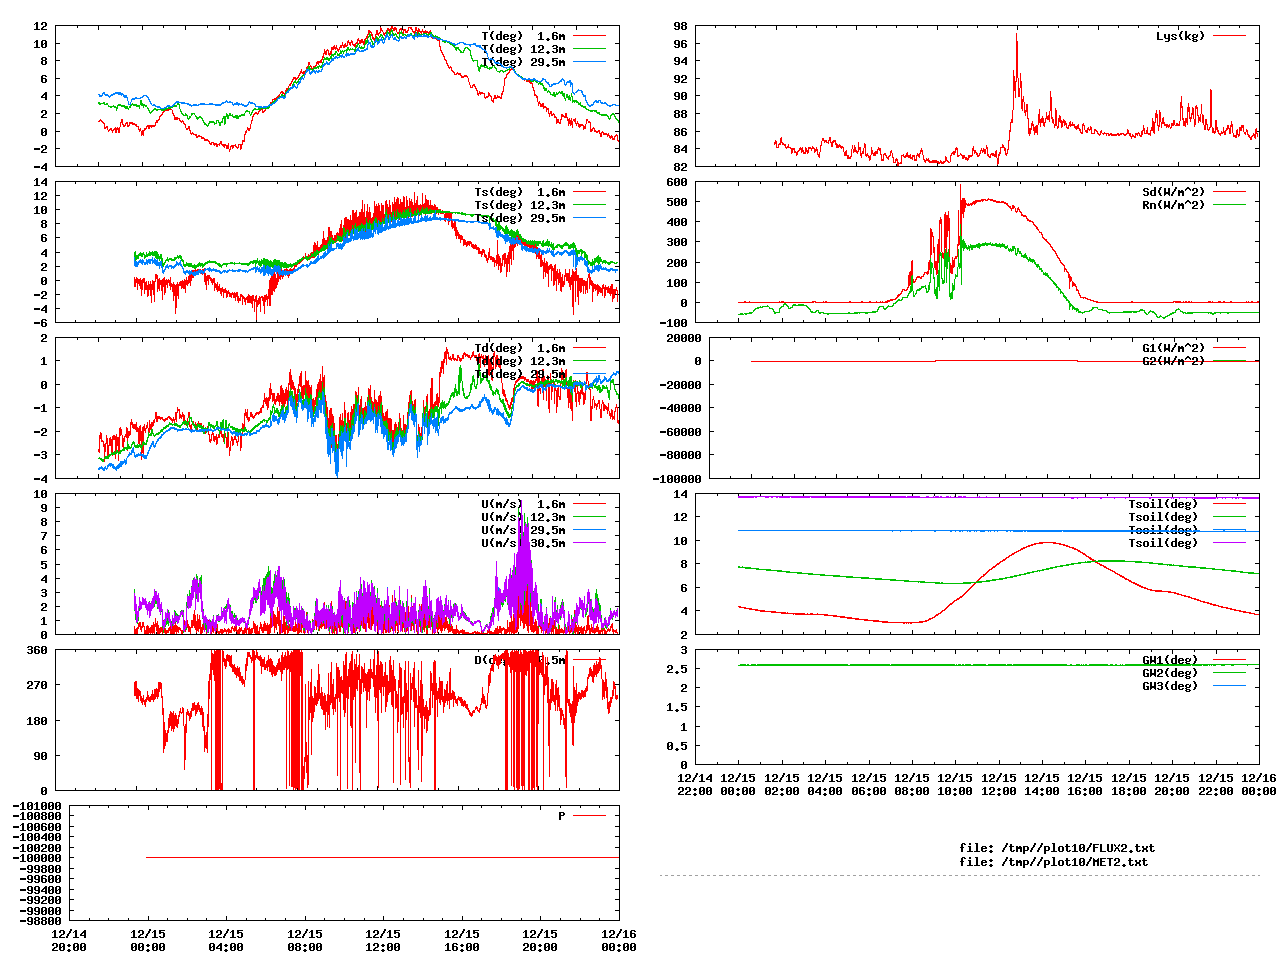
Task: Select the 'Rn(W/m^2)' legend label
Action: point(1173,205)
